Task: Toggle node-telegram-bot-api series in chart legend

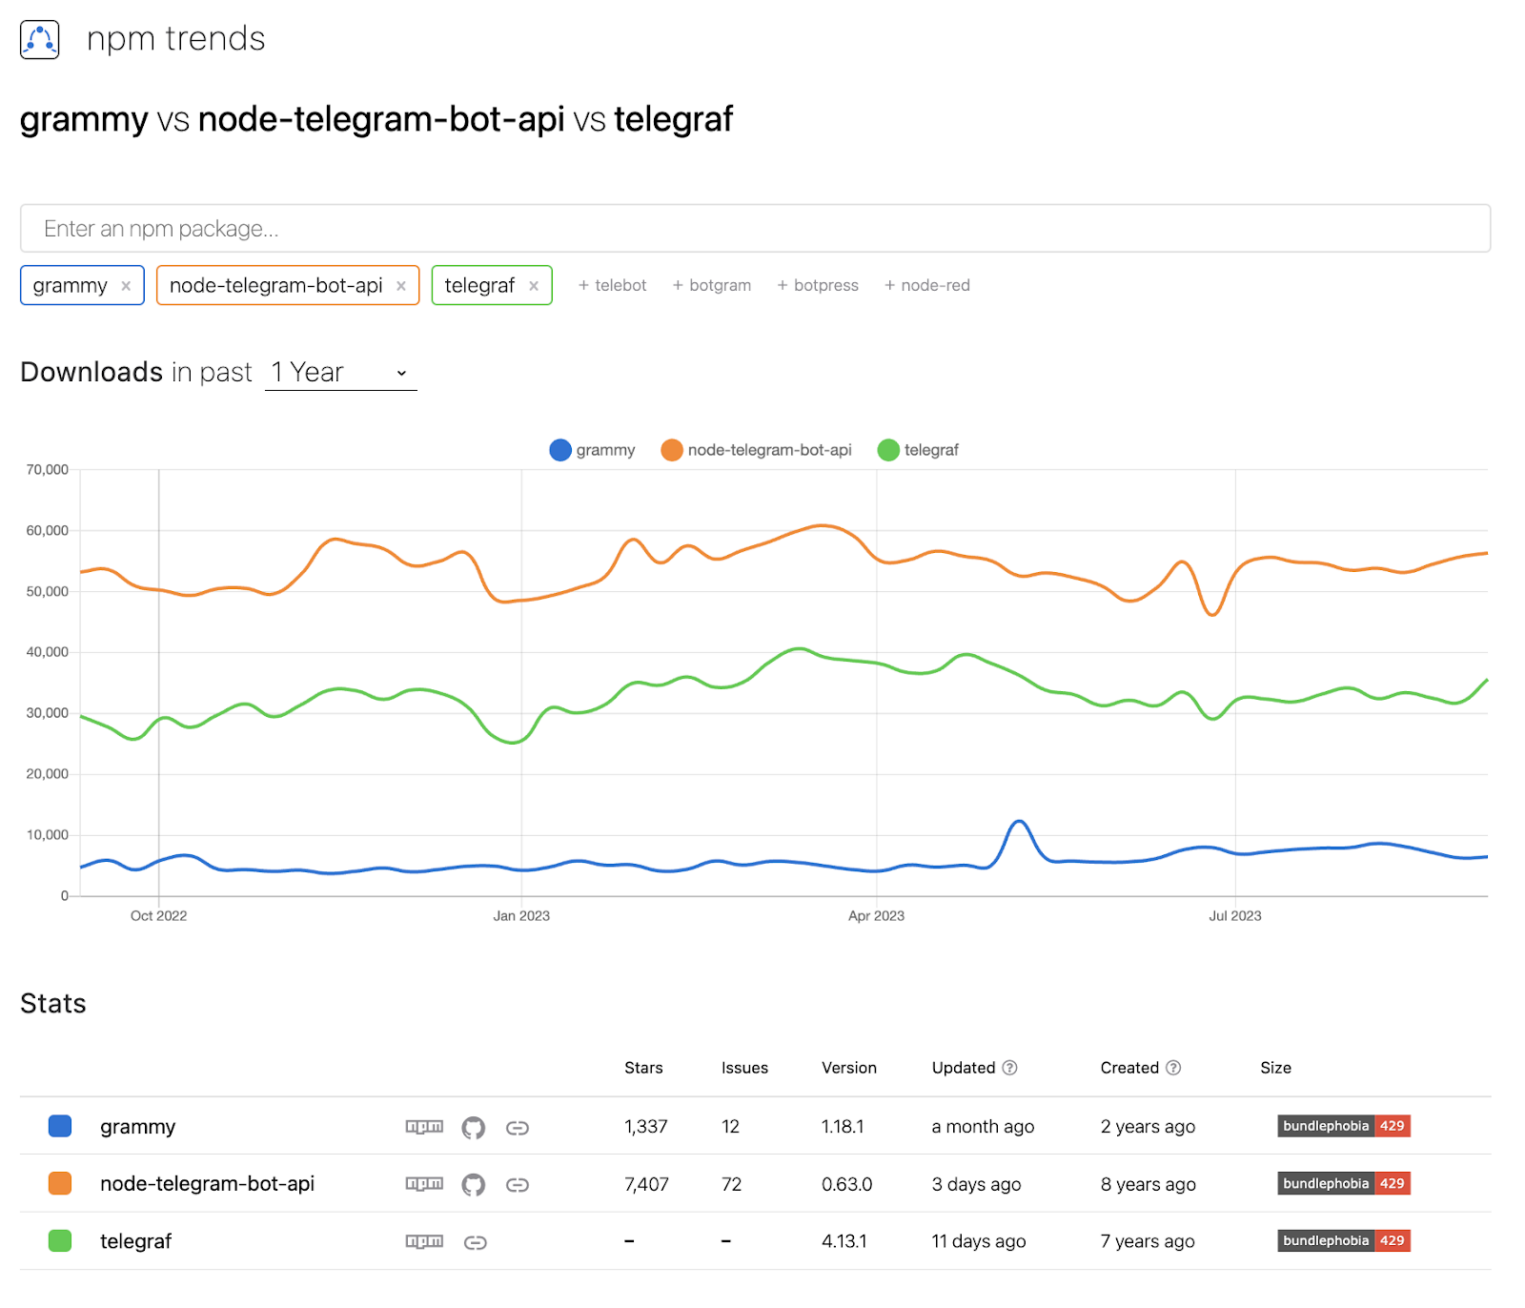Action: click(756, 450)
